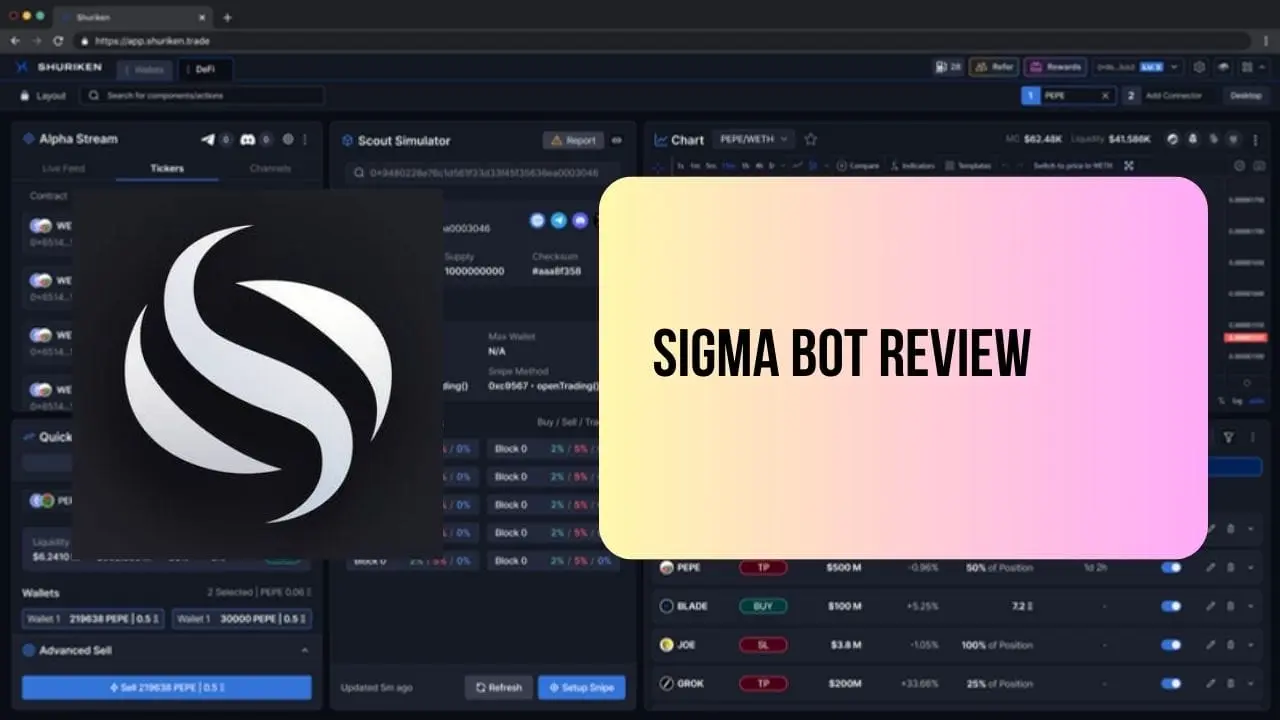Open a new browser tab
Screen dimensions: 1280x720
[227, 17]
